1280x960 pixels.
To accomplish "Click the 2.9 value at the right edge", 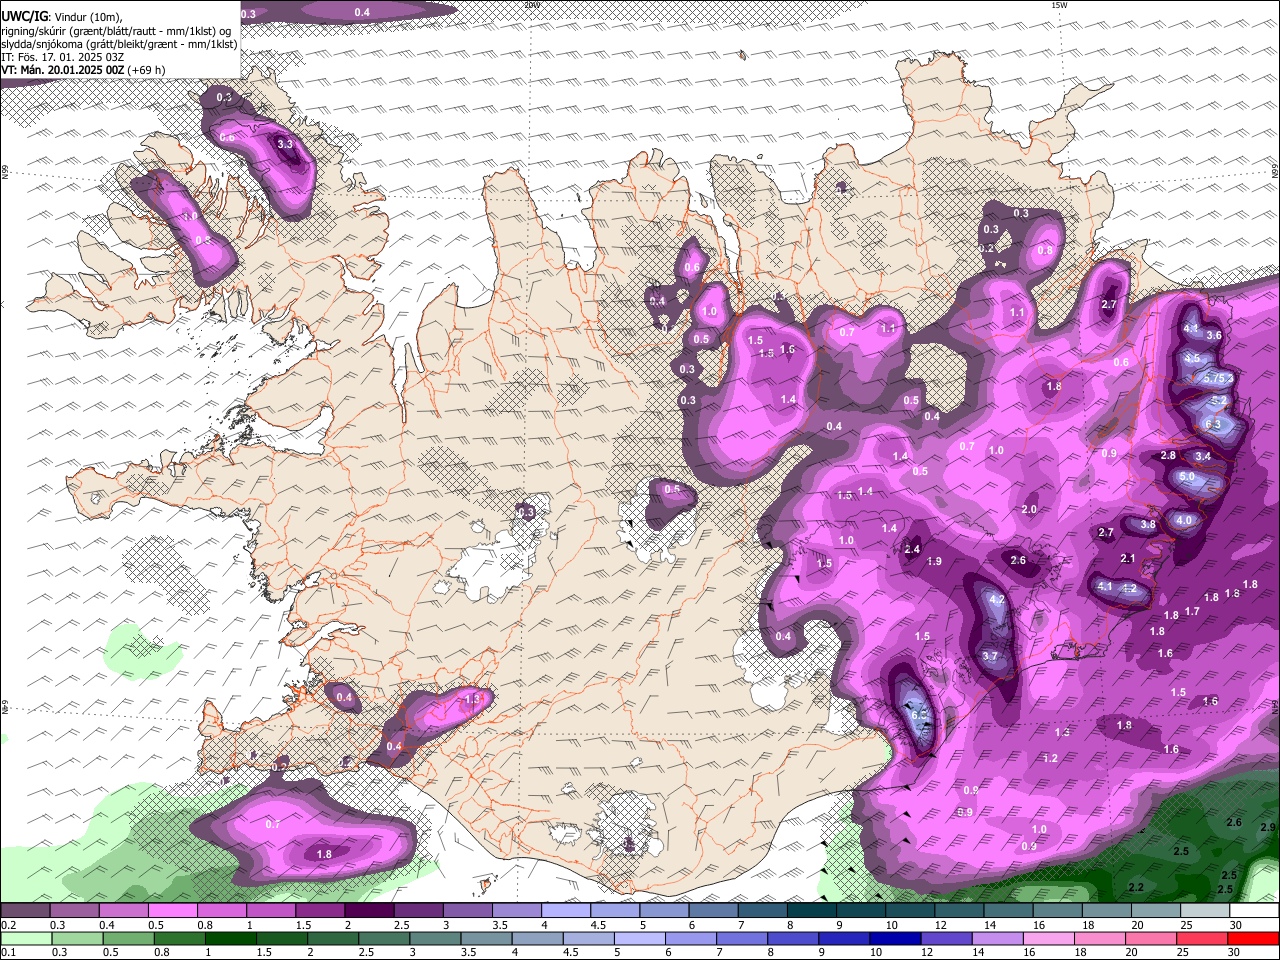I will [x=1268, y=828].
